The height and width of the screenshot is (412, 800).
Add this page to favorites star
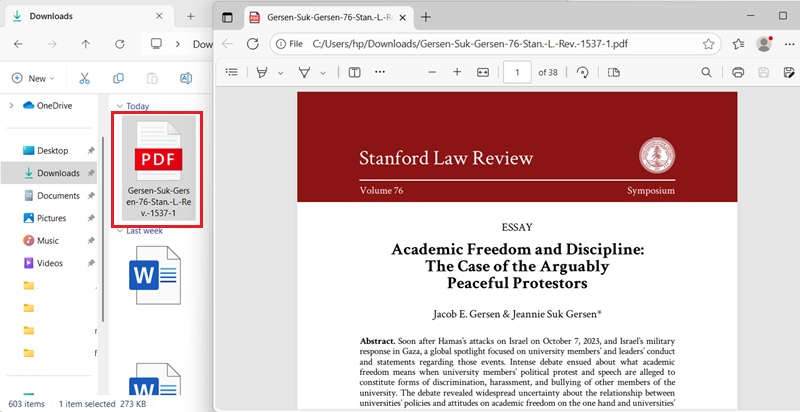(x=708, y=44)
